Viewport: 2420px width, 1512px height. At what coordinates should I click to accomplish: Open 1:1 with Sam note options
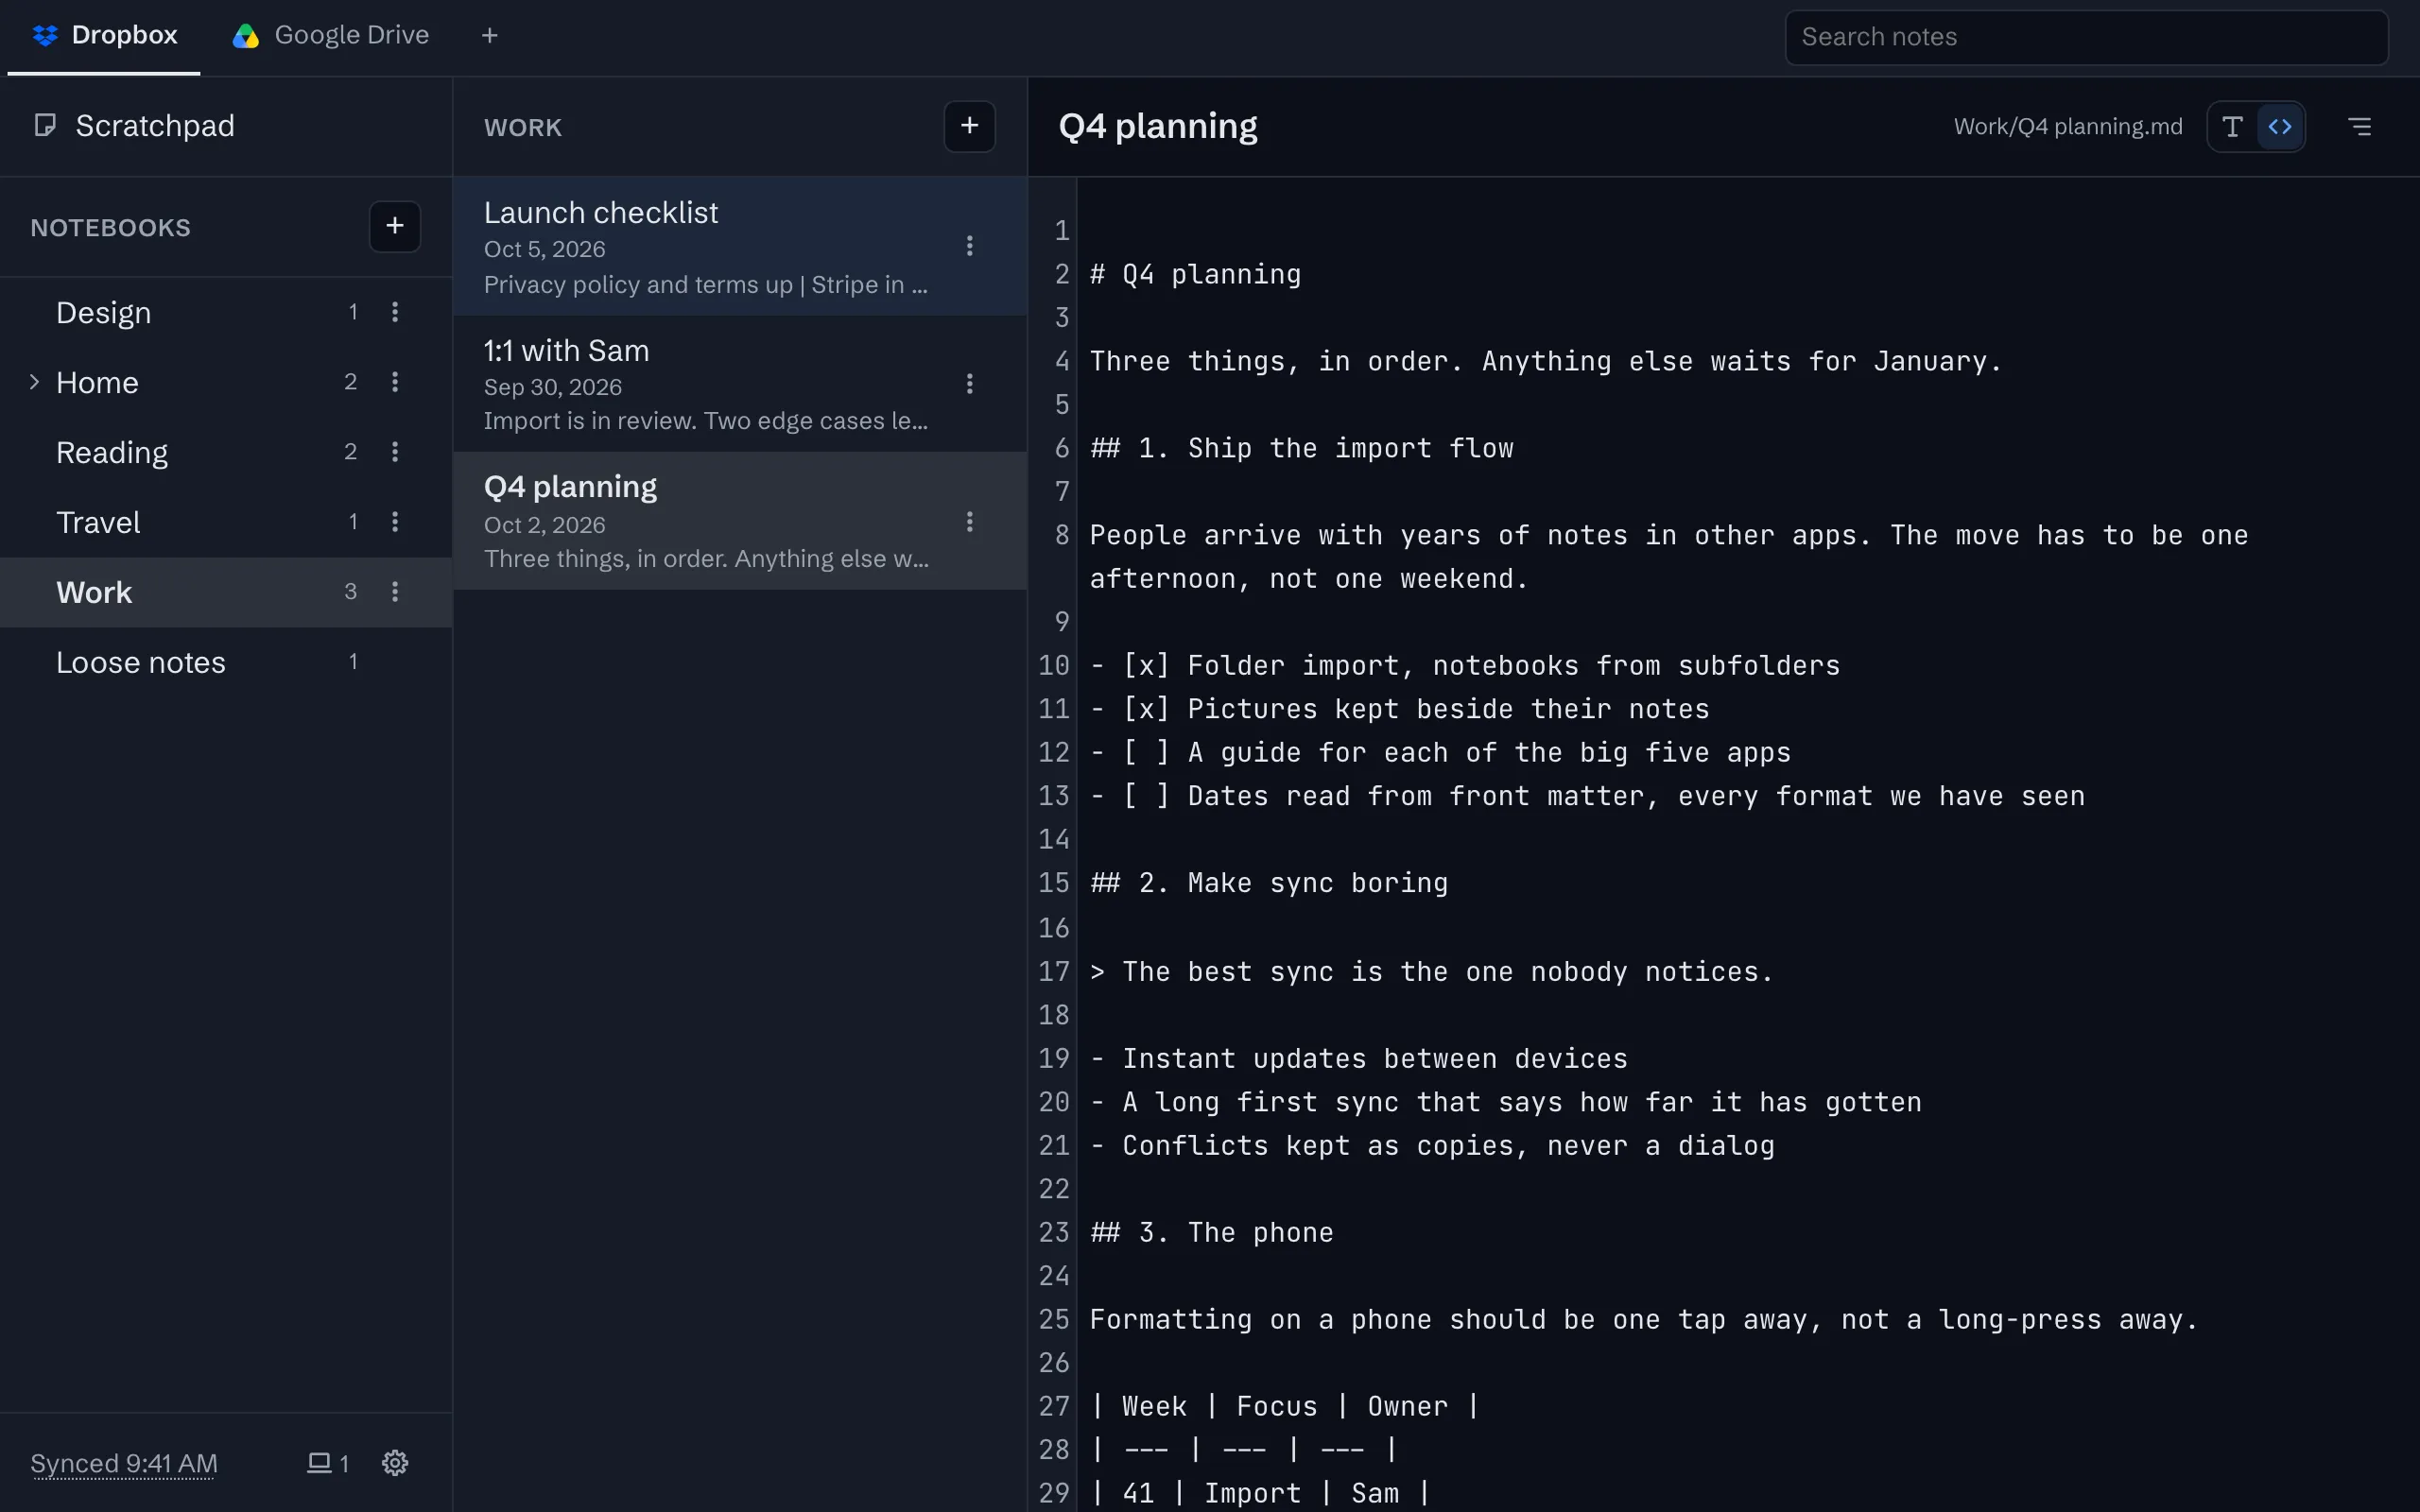point(969,384)
